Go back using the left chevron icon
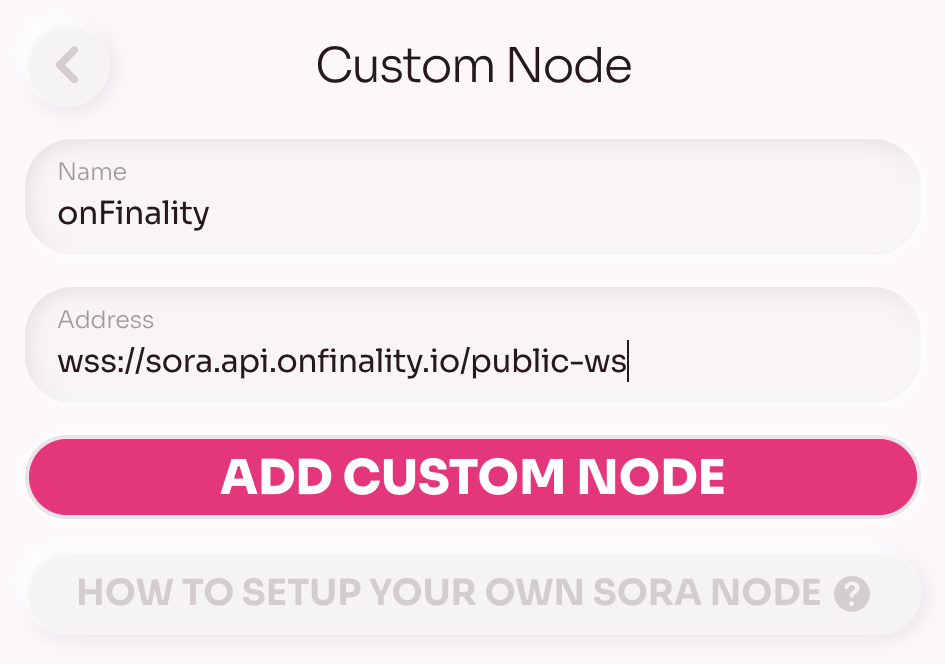 pos(68,65)
